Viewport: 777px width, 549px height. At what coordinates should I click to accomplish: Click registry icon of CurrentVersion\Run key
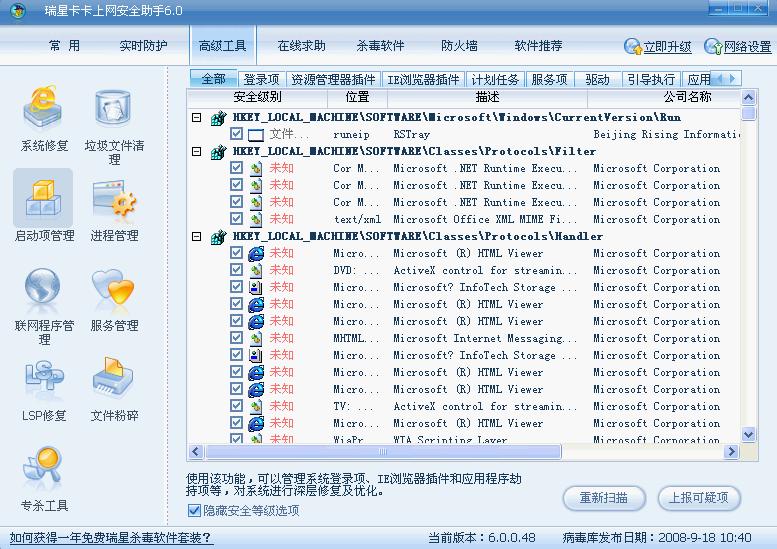click(x=219, y=118)
